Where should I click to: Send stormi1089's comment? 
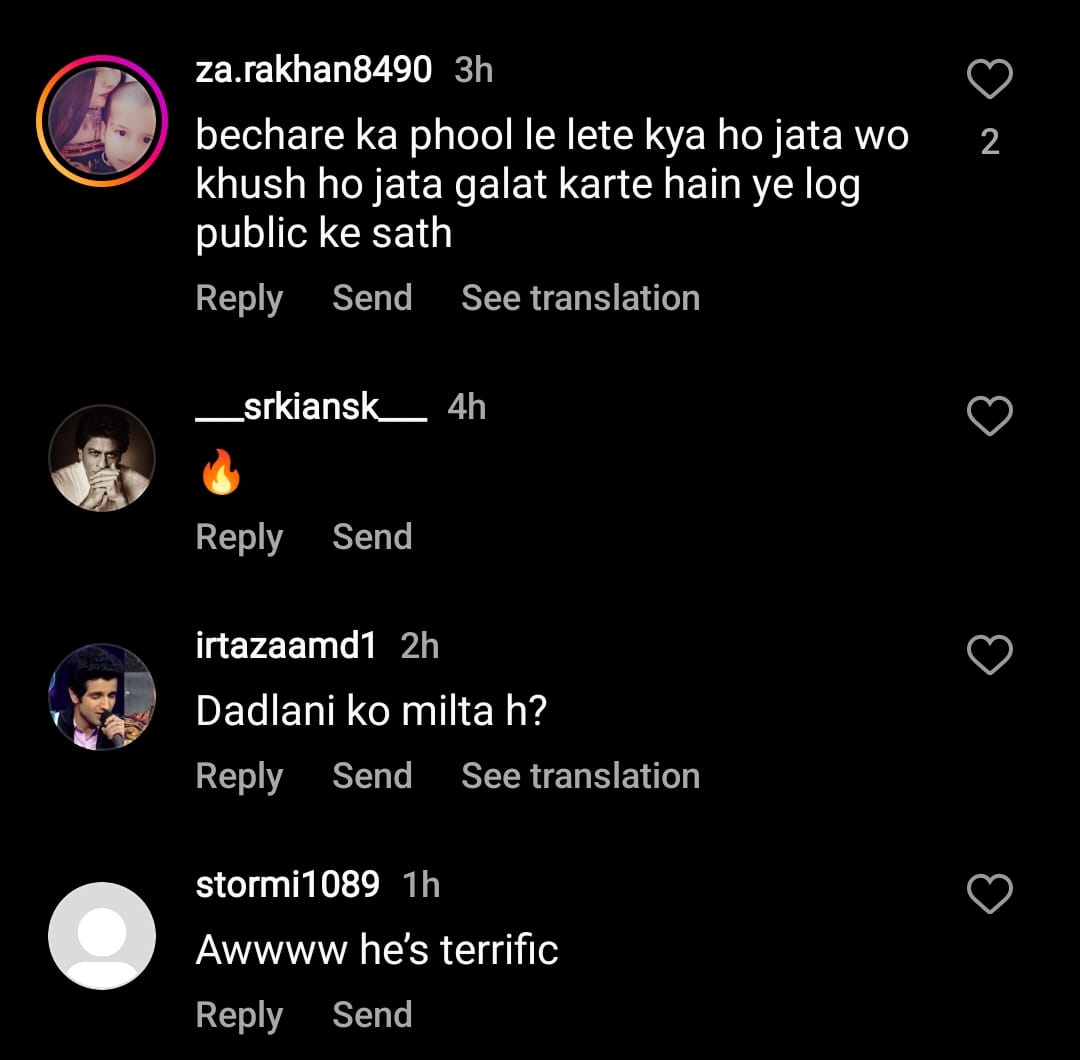372,1015
